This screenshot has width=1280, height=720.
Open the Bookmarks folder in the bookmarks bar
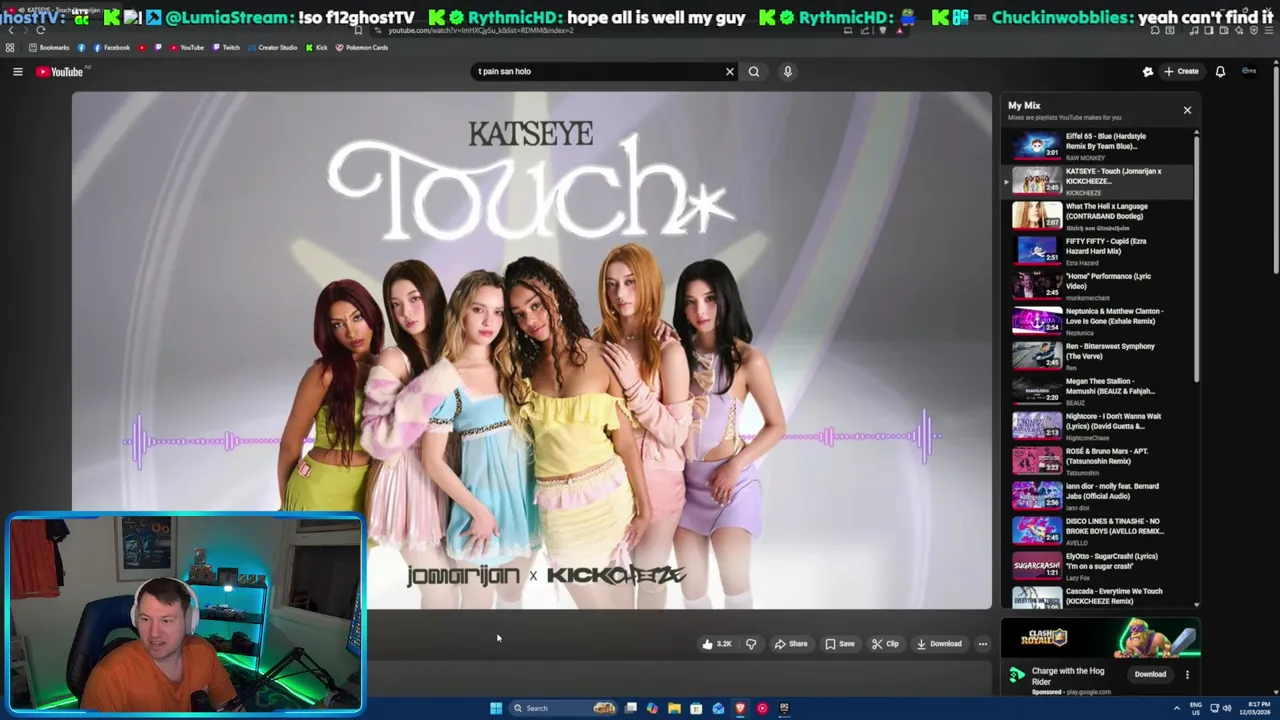pos(50,47)
